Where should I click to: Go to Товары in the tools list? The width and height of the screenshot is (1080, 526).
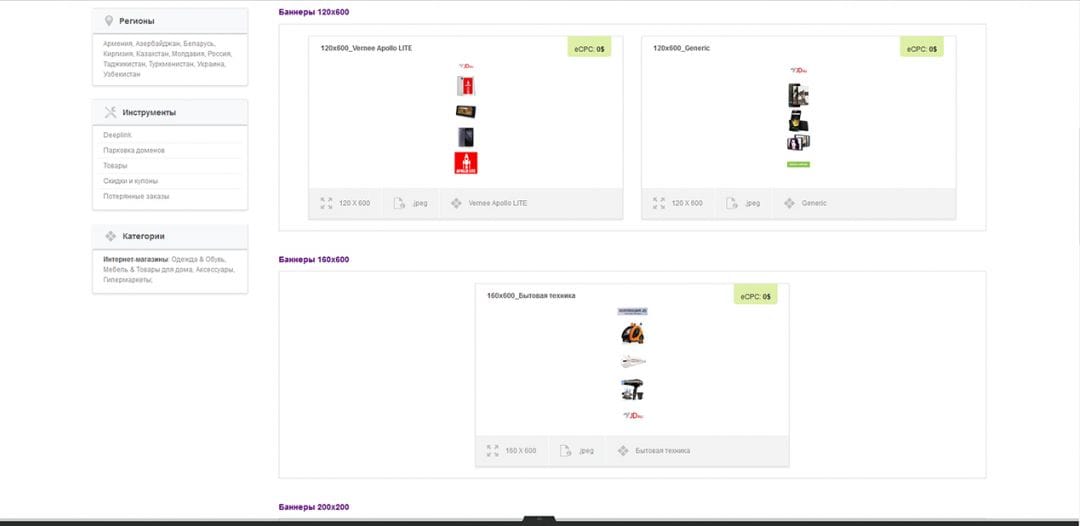pyautogui.click(x=116, y=166)
